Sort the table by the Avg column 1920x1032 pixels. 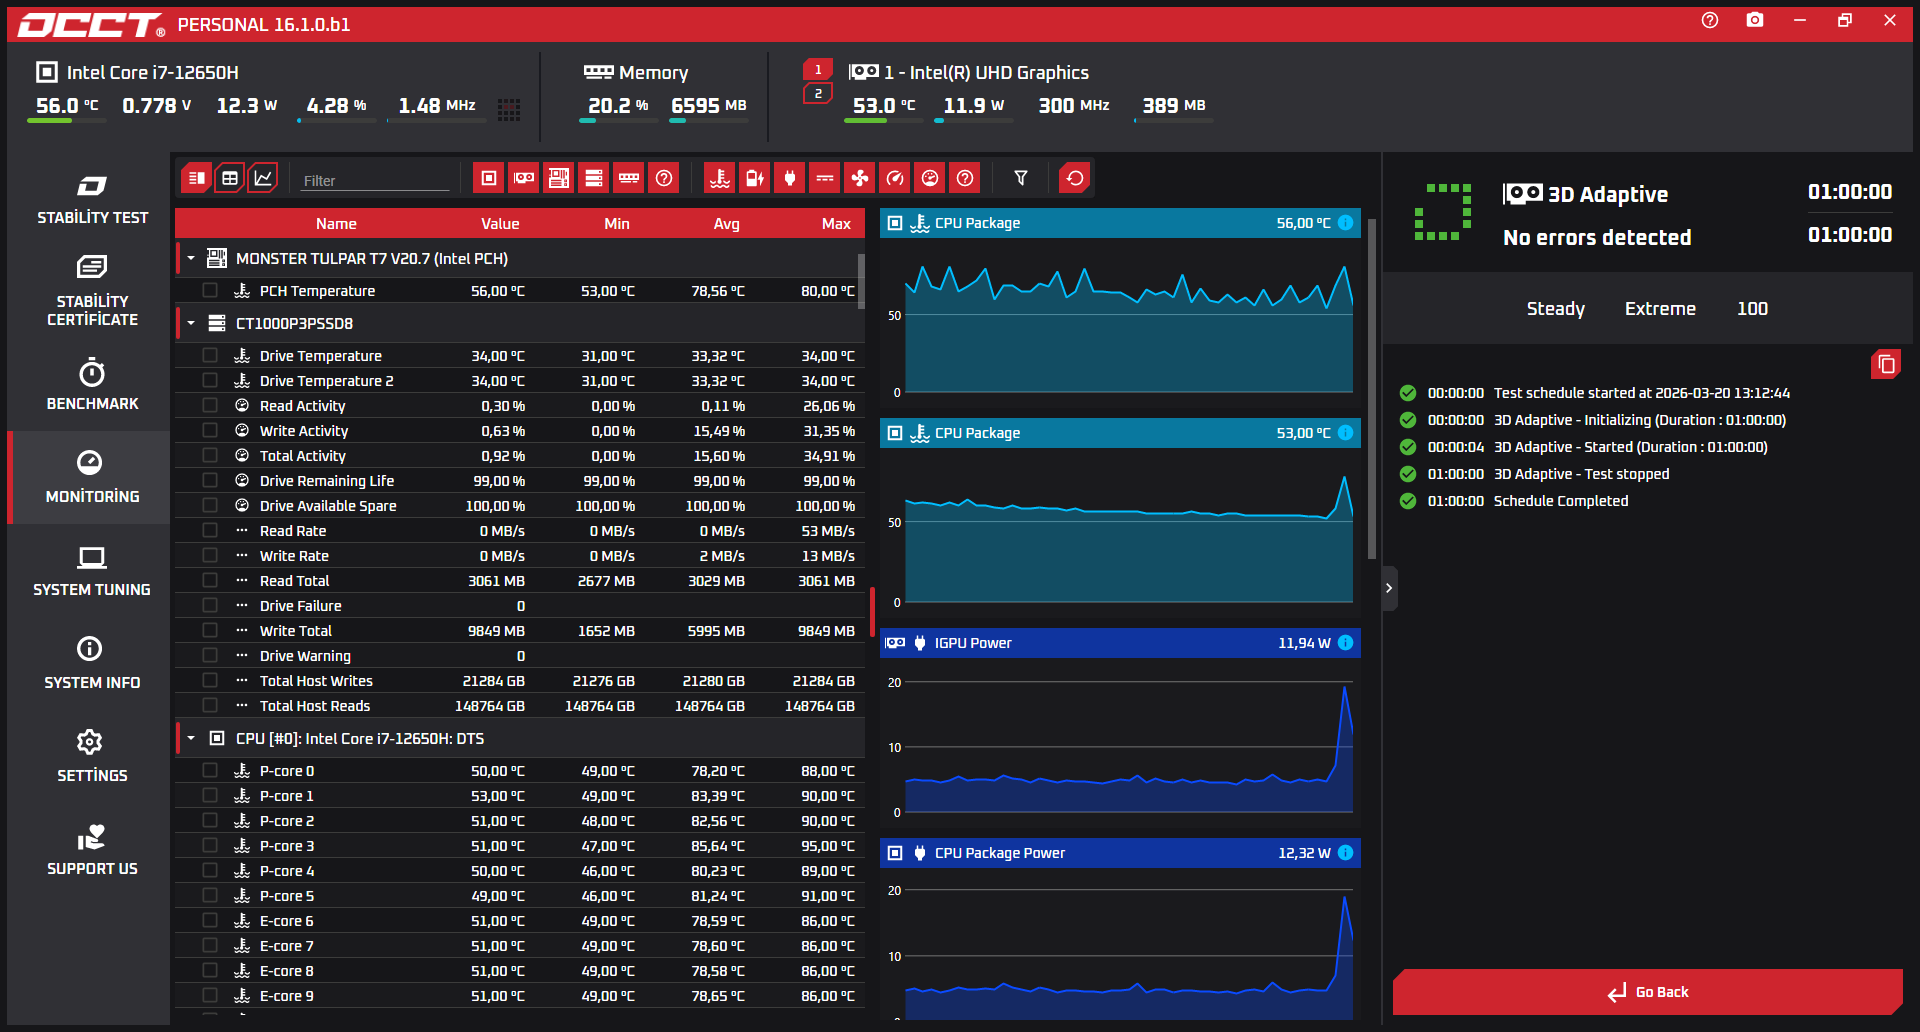[727, 223]
